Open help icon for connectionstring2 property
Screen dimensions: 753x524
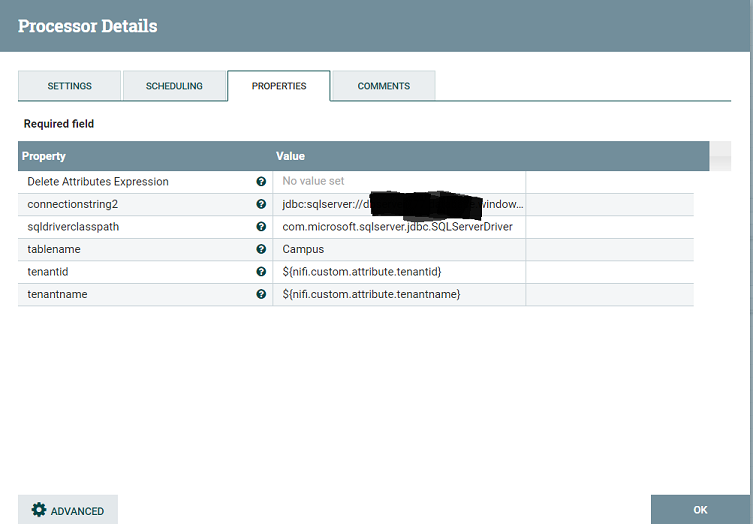tap(261, 204)
